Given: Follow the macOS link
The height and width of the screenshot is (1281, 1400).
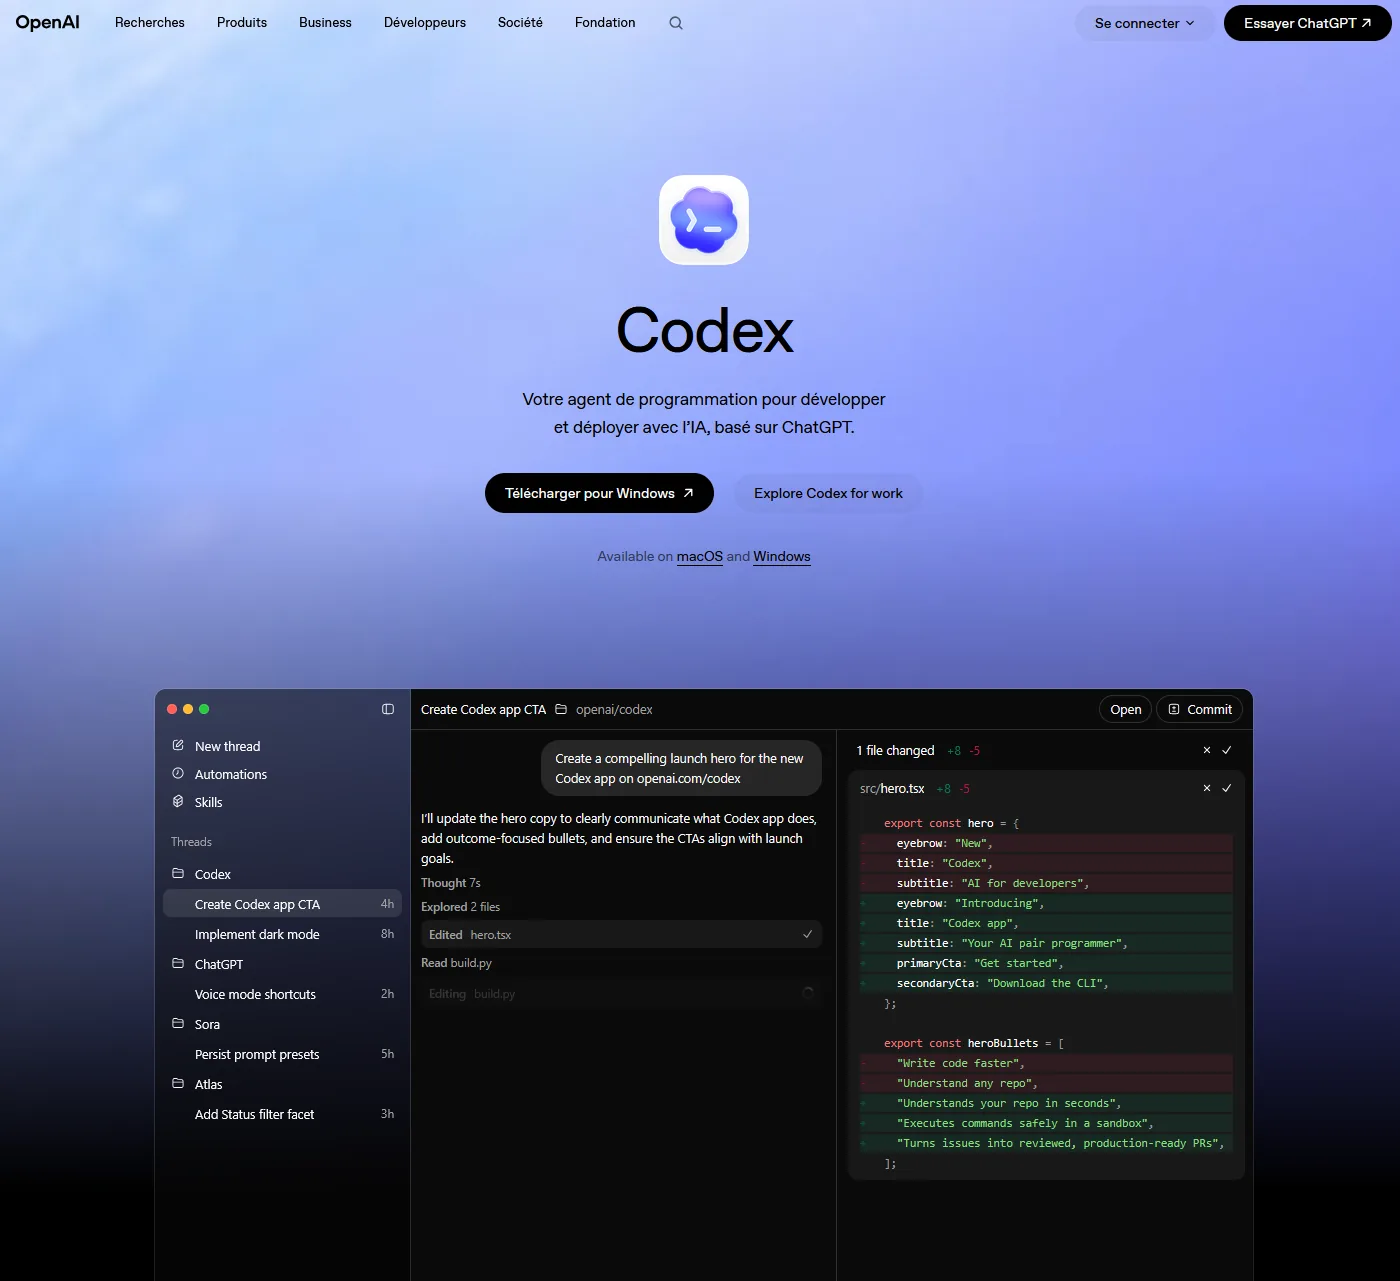Looking at the screenshot, I should click(x=700, y=556).
